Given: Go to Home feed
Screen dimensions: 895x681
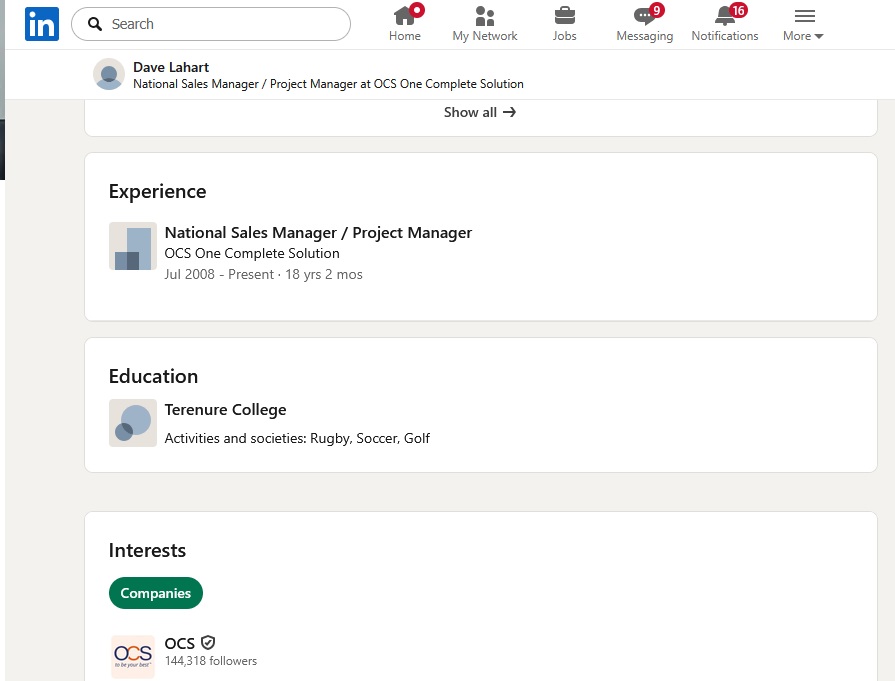Looking at the screenshot, I should [x=405, y=24].
